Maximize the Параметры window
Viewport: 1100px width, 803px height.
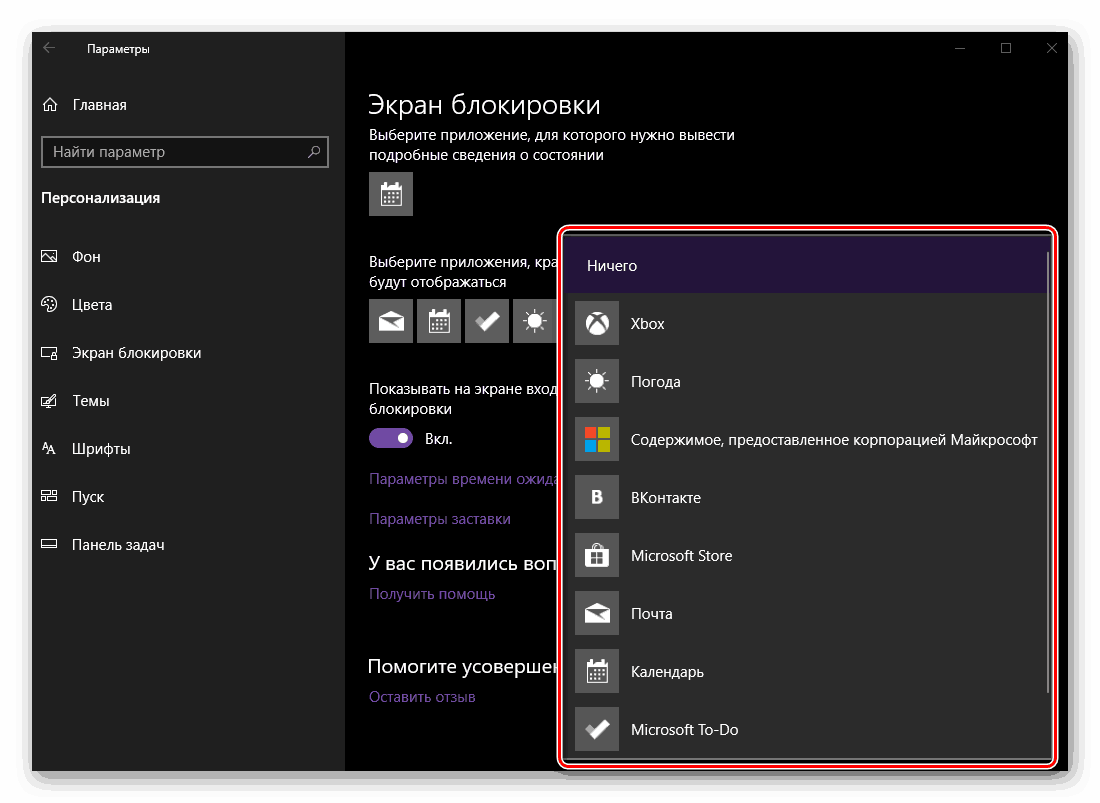[1006, 48]
